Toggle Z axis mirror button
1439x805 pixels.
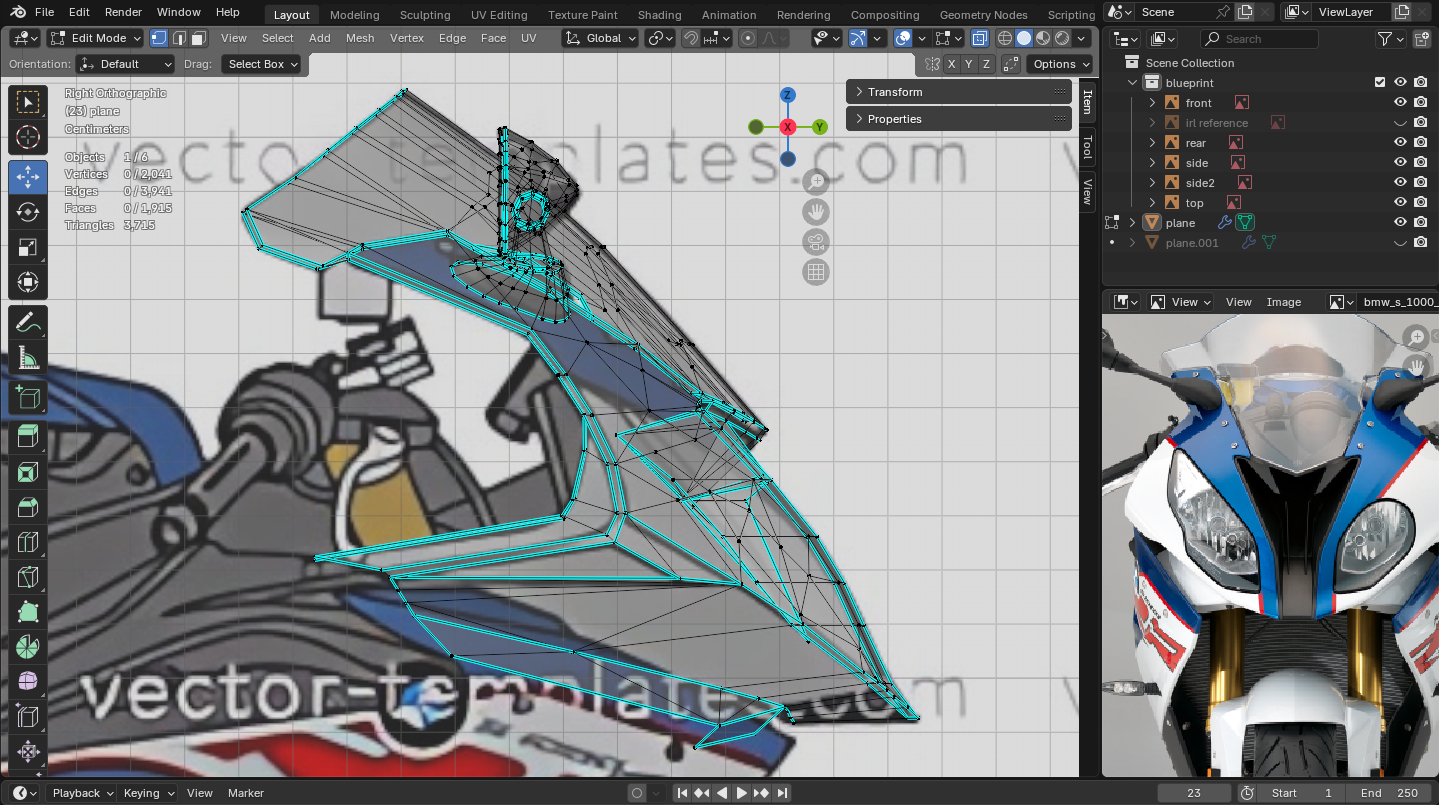987,64
